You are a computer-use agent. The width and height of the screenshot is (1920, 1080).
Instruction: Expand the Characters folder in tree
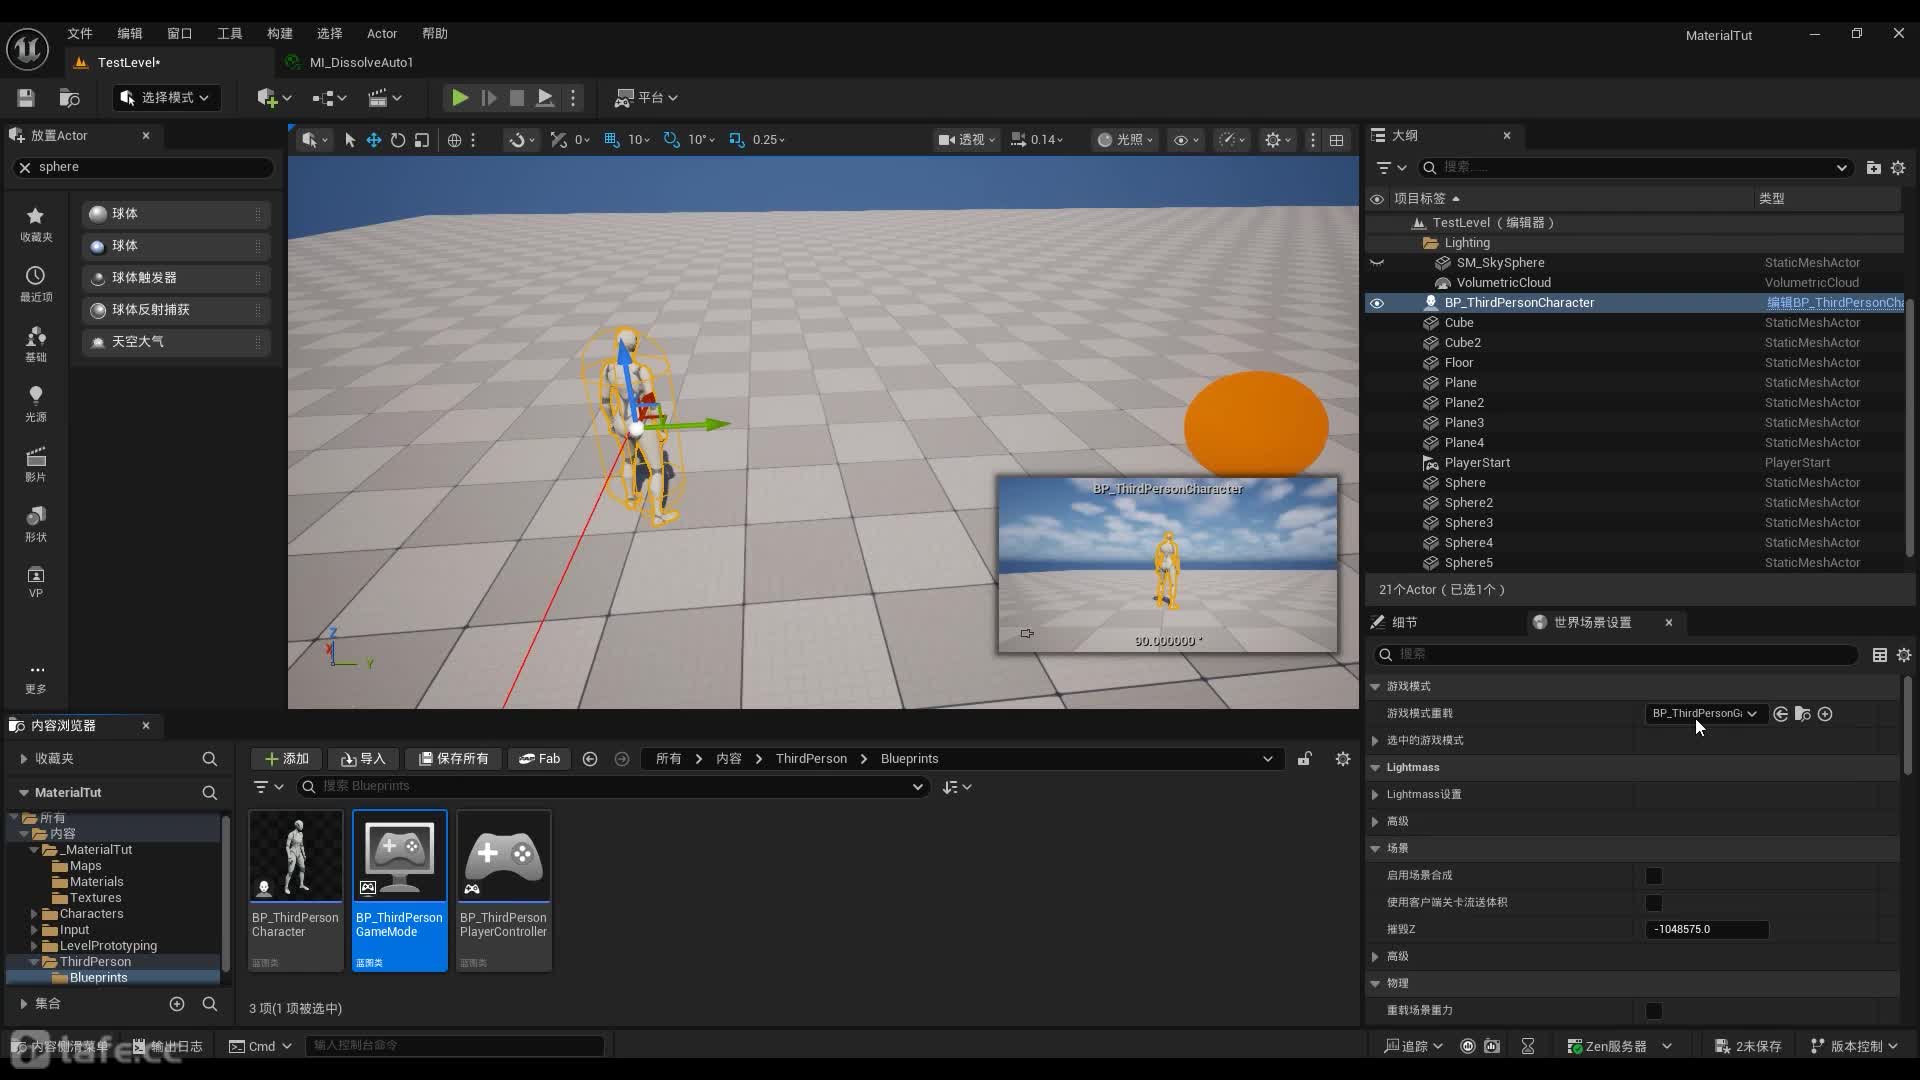(x=34, y=914)
